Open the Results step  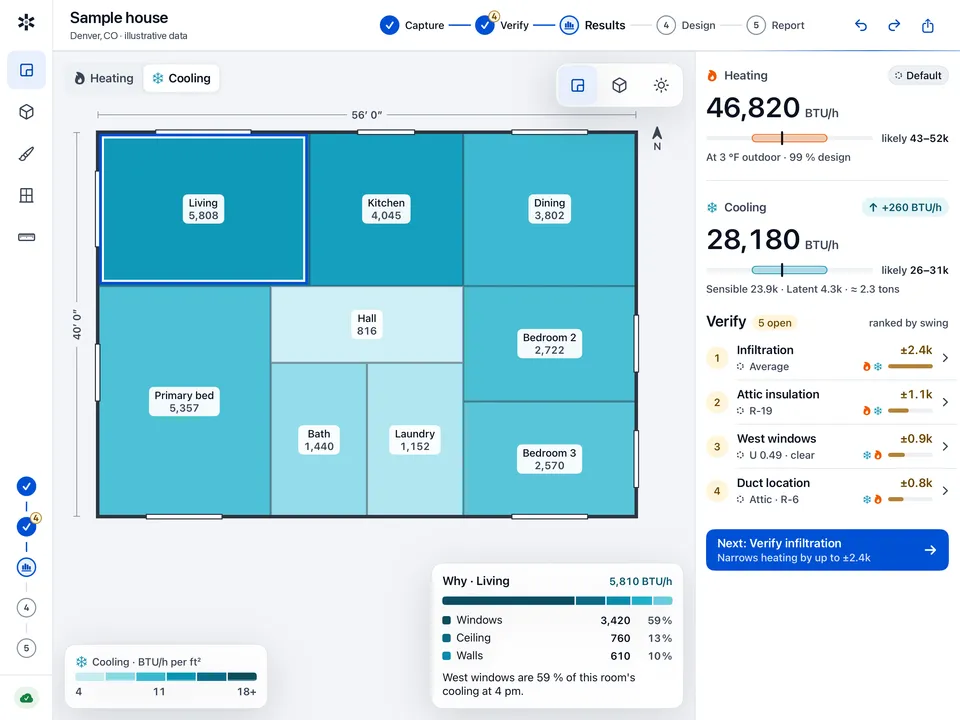(x=593, y=25)
